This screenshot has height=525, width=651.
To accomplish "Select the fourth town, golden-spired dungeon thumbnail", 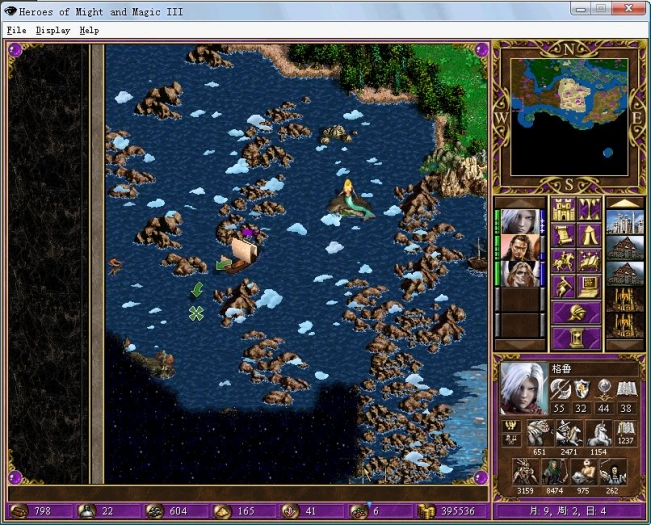I will (625, 300).
